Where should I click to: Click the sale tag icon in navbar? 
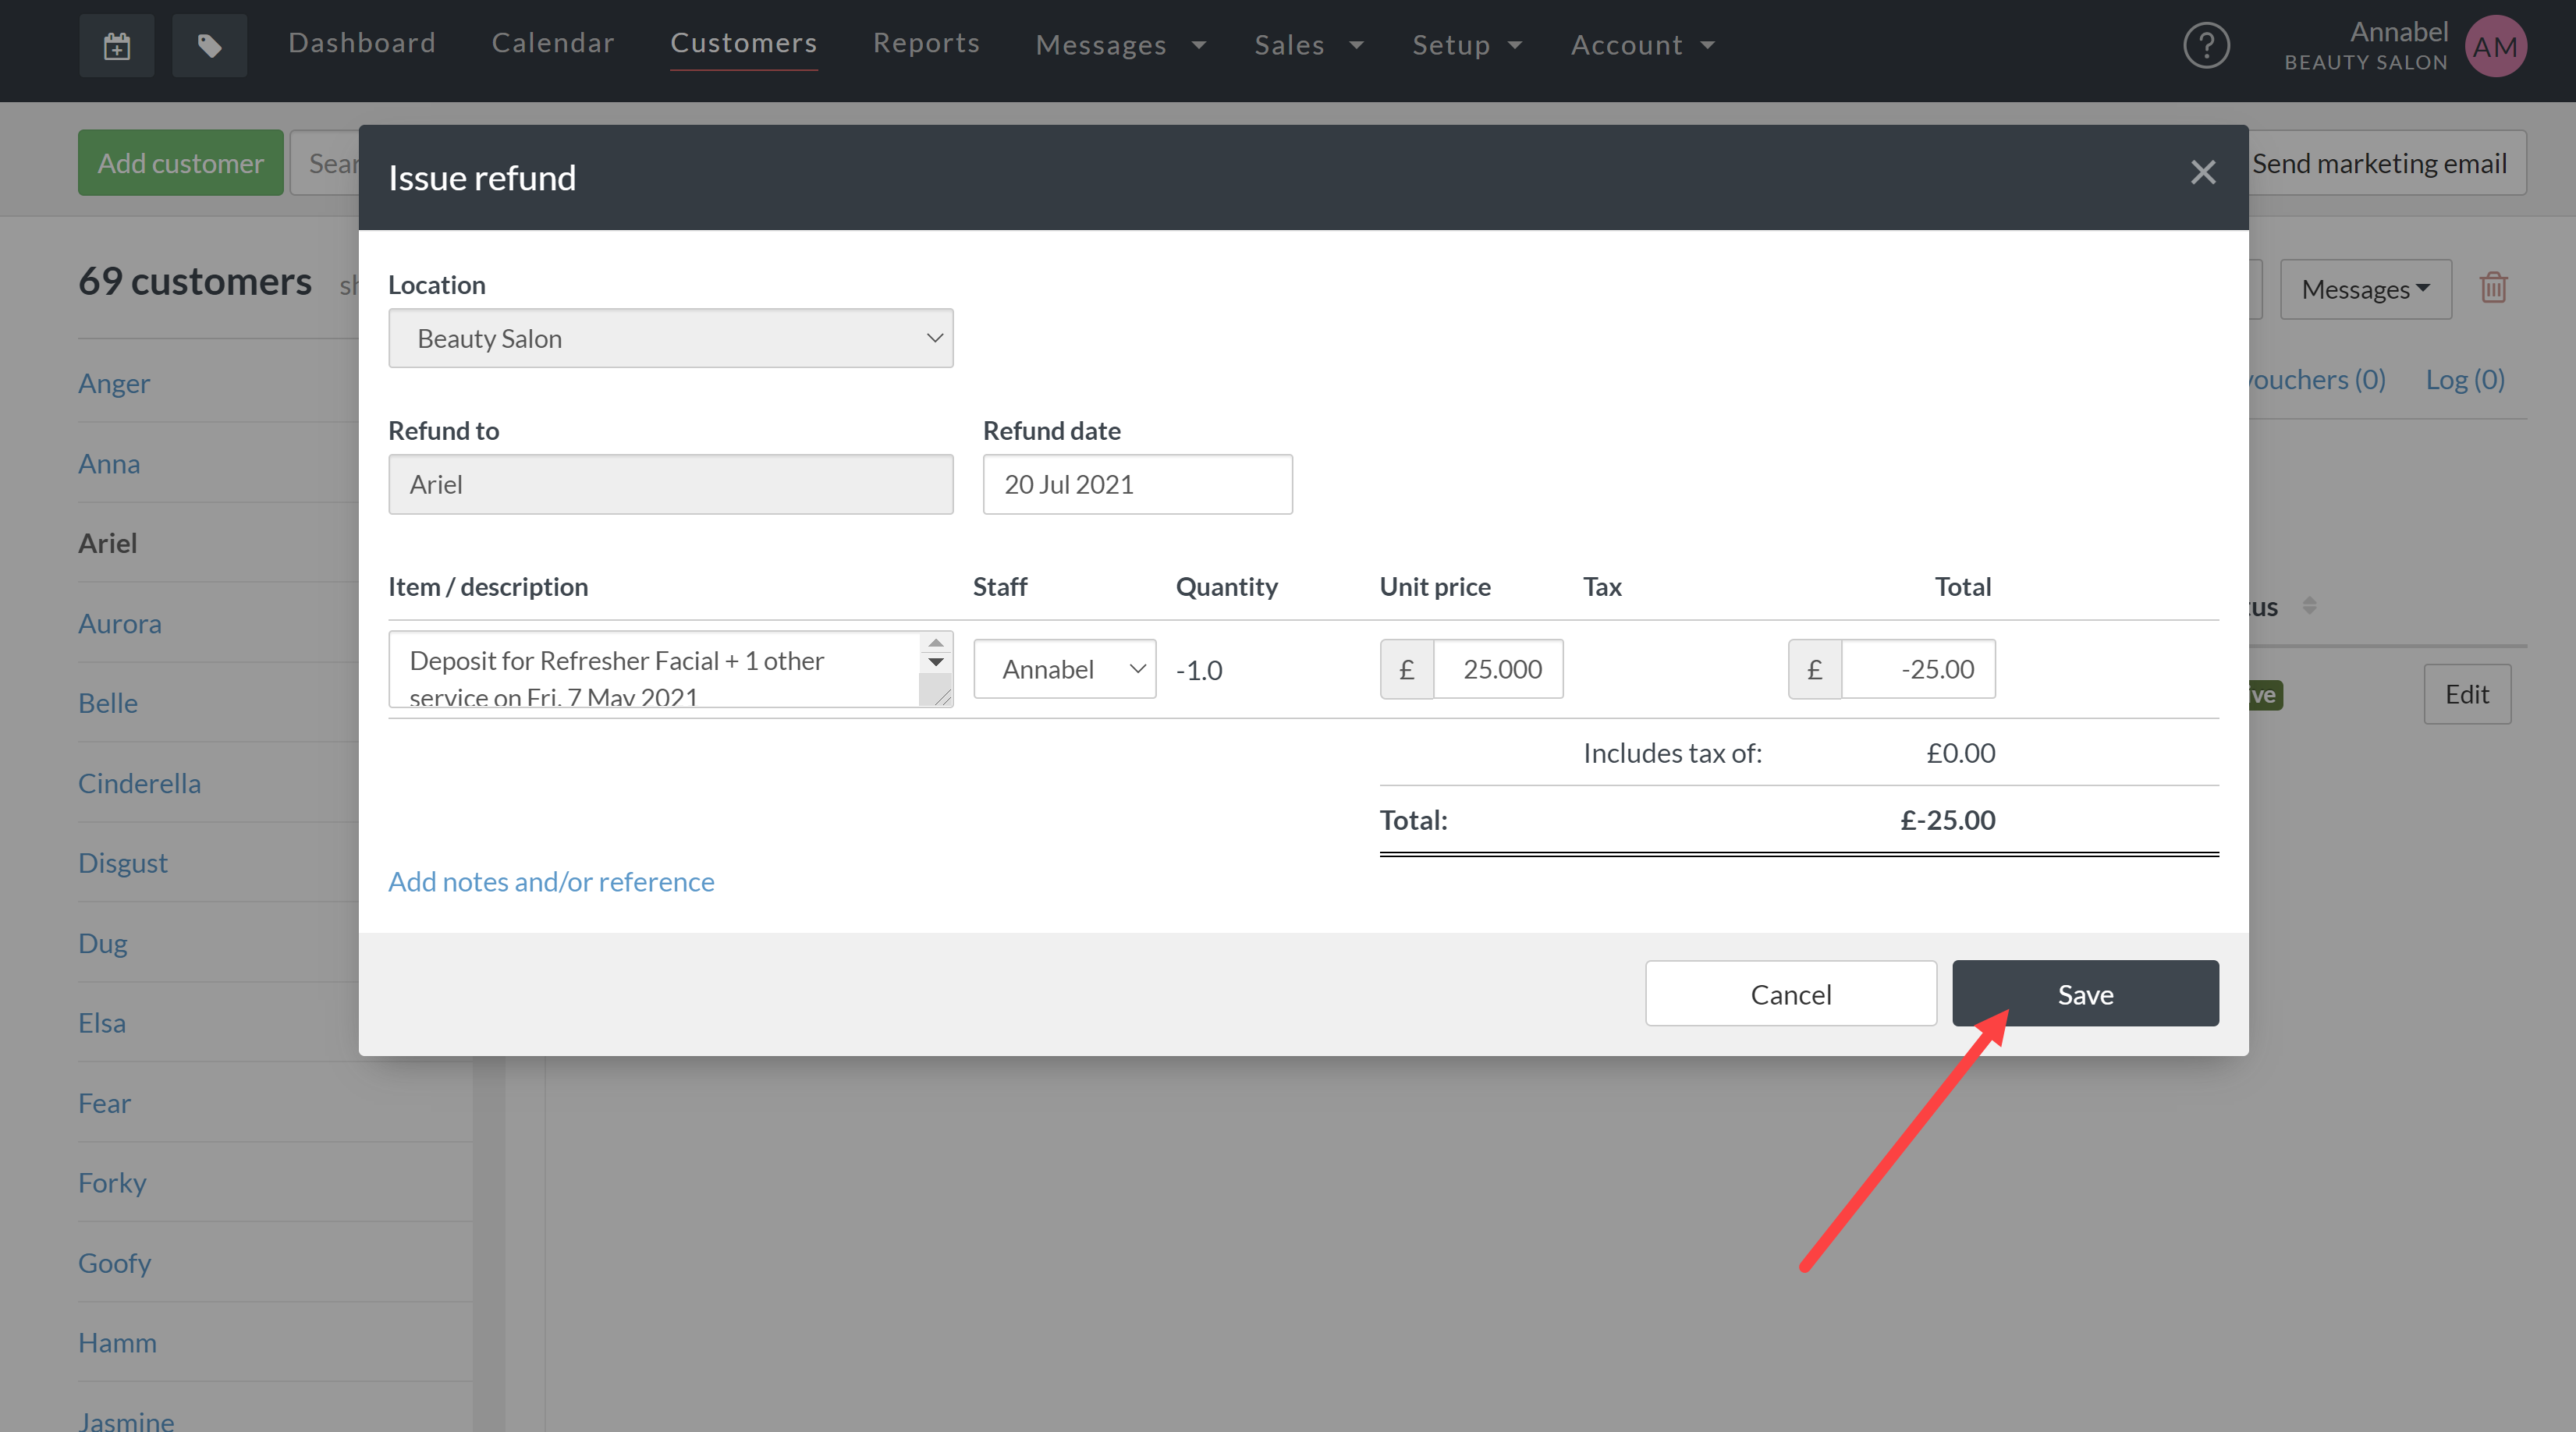pos(209,45)
